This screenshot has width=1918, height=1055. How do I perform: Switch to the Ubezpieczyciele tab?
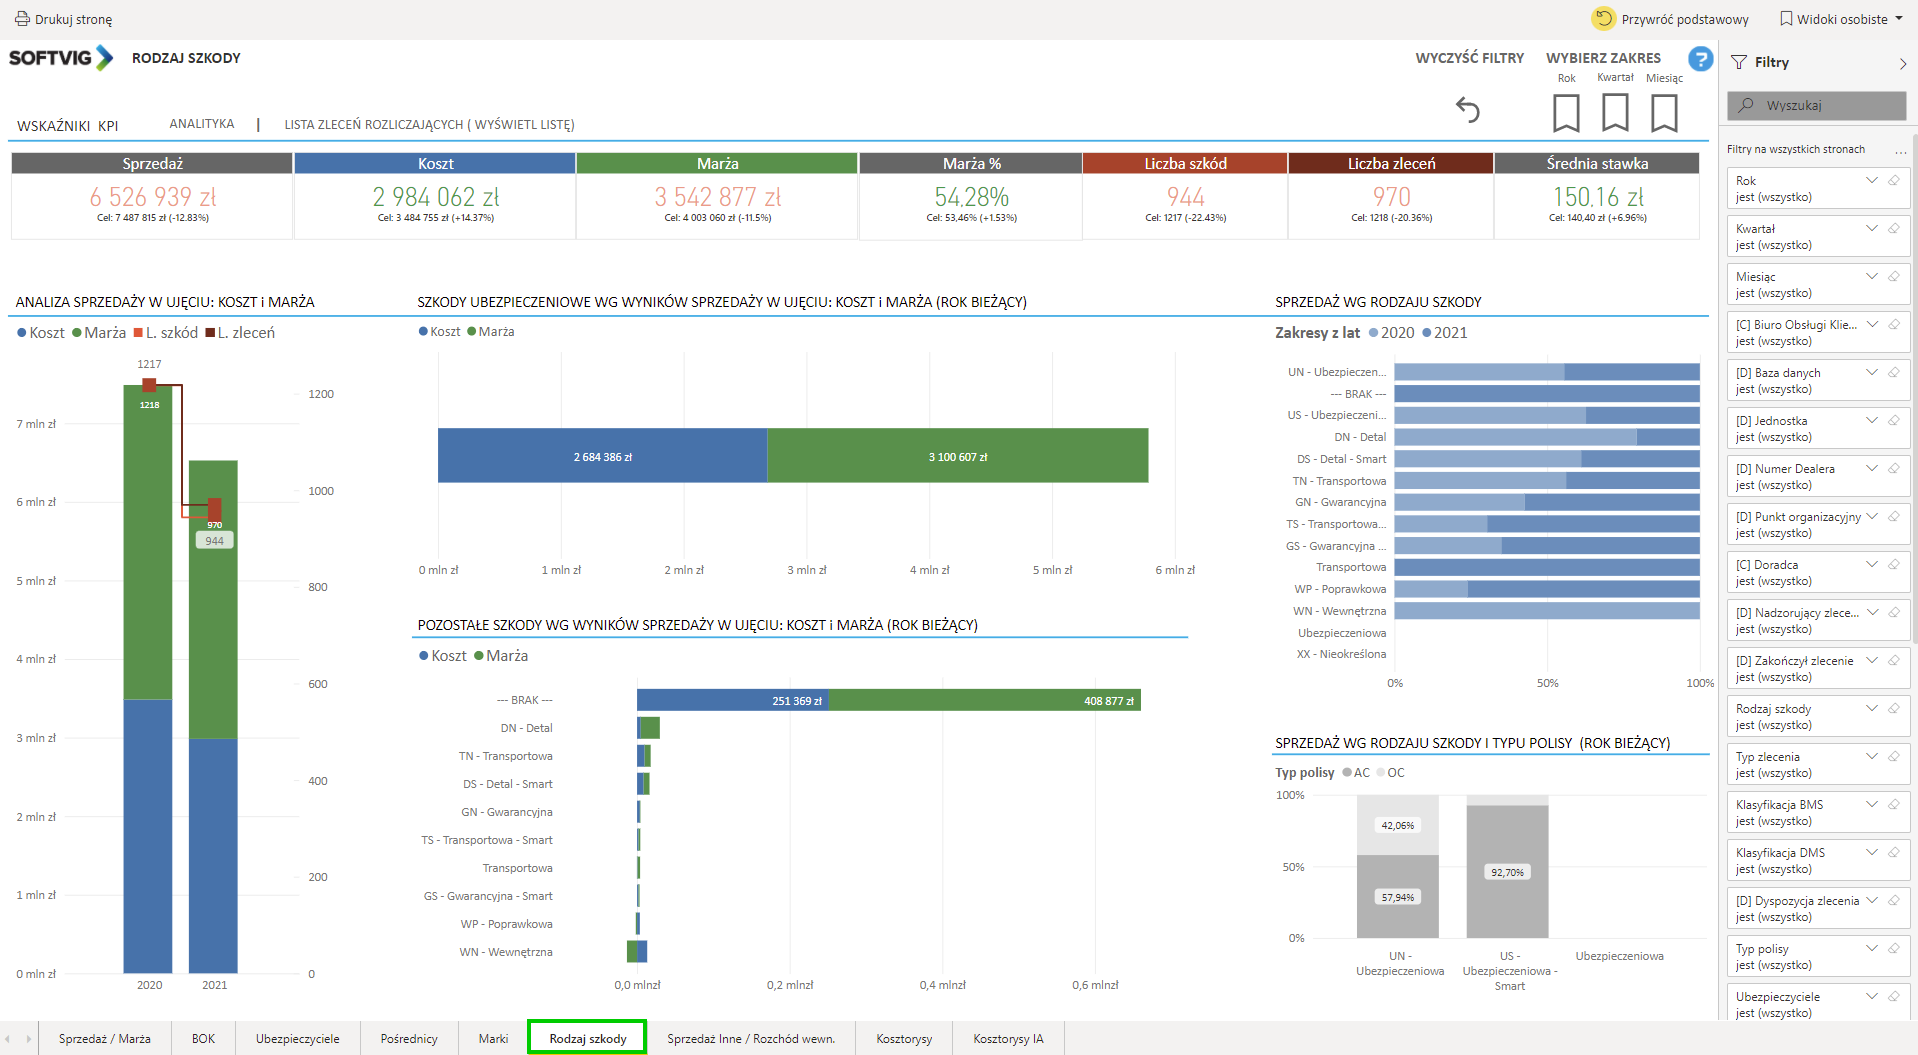[x=297, y=1039]
